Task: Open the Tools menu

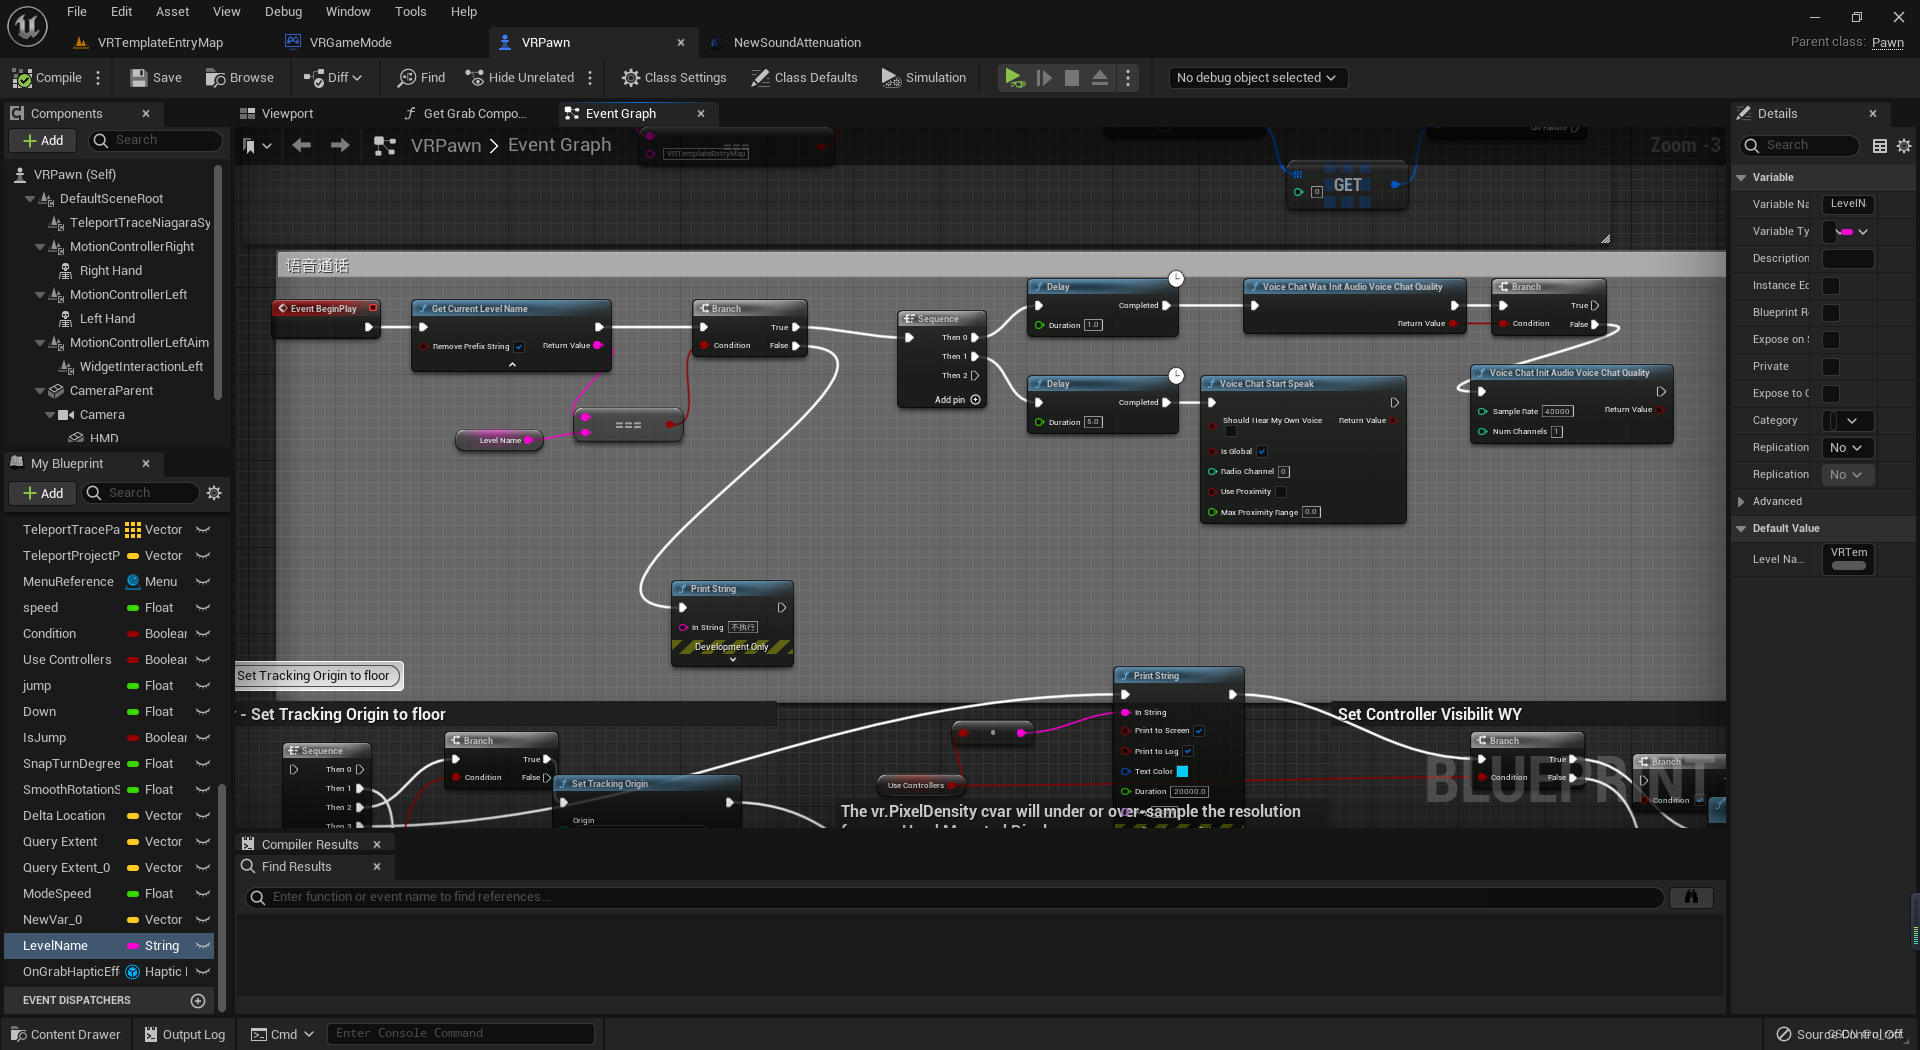Action: tap(410, 12)
